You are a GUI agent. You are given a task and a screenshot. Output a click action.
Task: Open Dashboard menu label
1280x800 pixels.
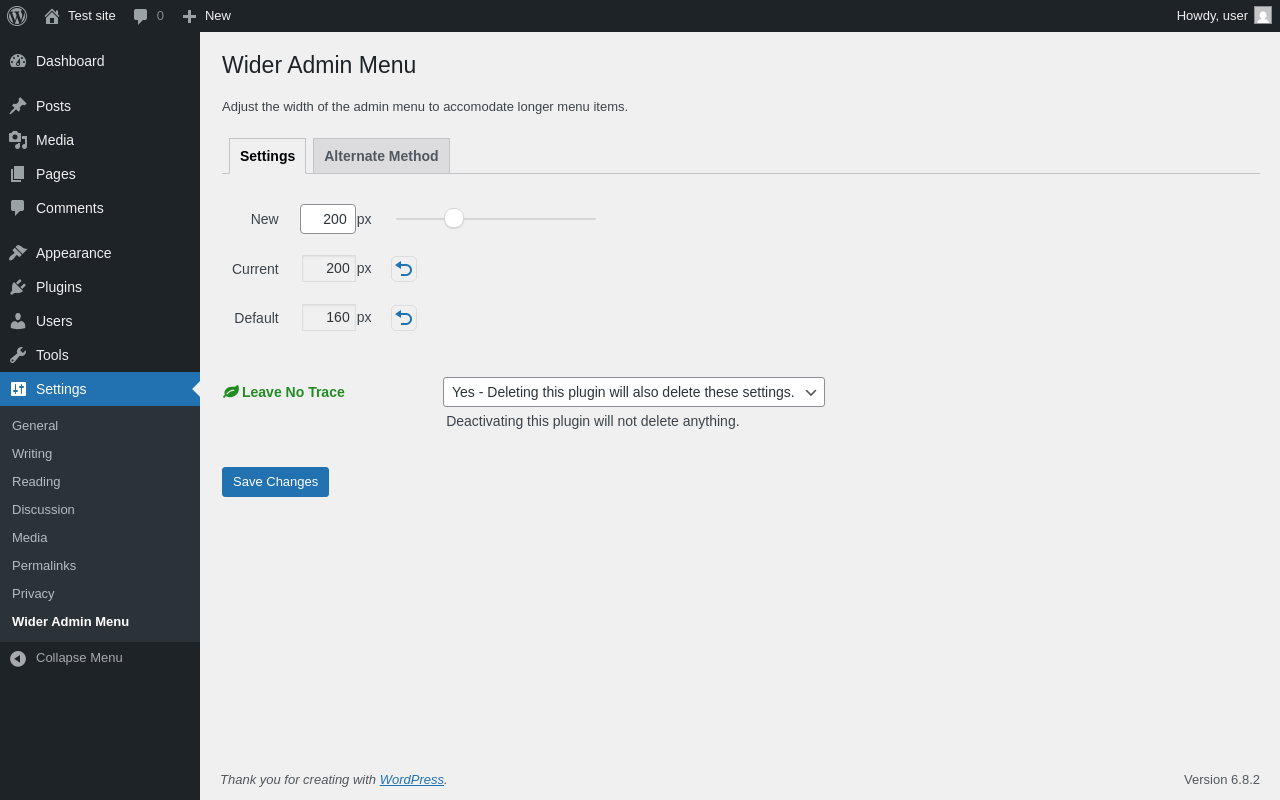[70, 61]
